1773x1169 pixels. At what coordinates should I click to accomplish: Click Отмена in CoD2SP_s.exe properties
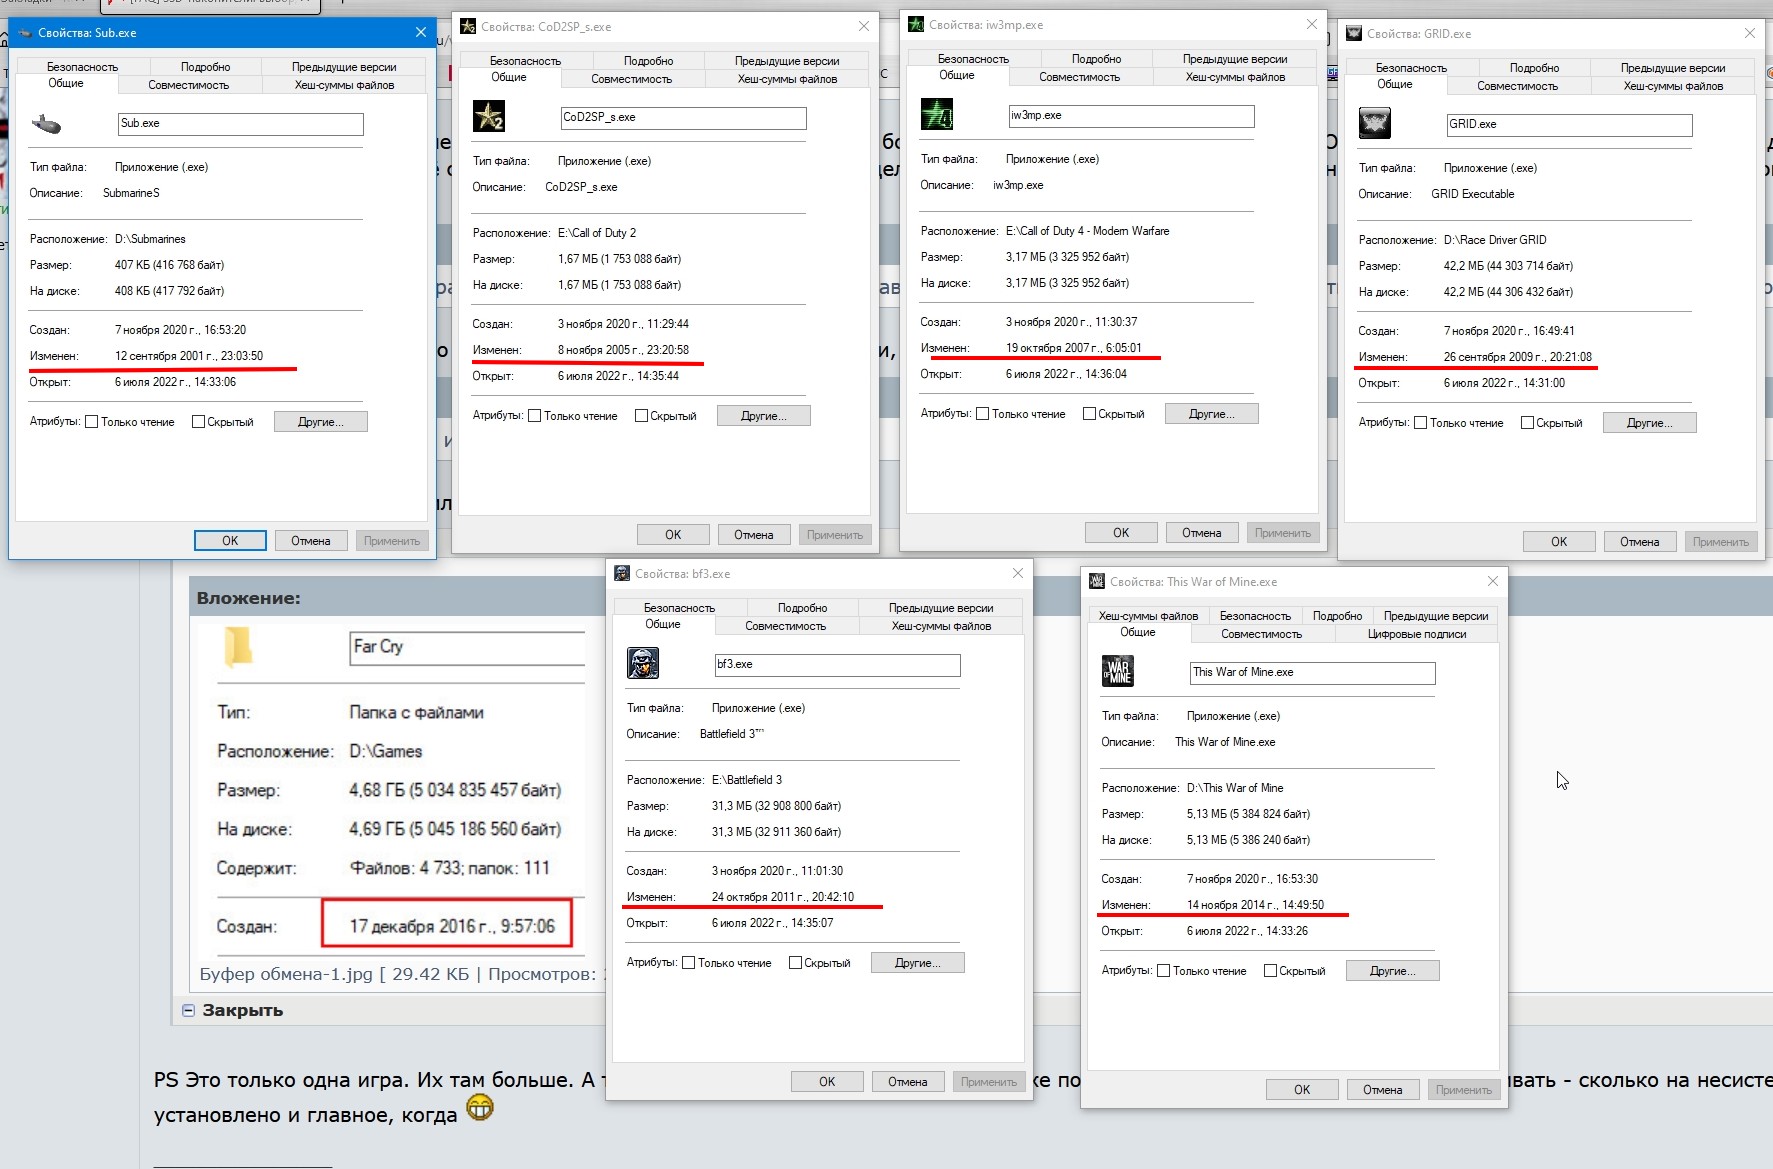[x=754, y=535]
